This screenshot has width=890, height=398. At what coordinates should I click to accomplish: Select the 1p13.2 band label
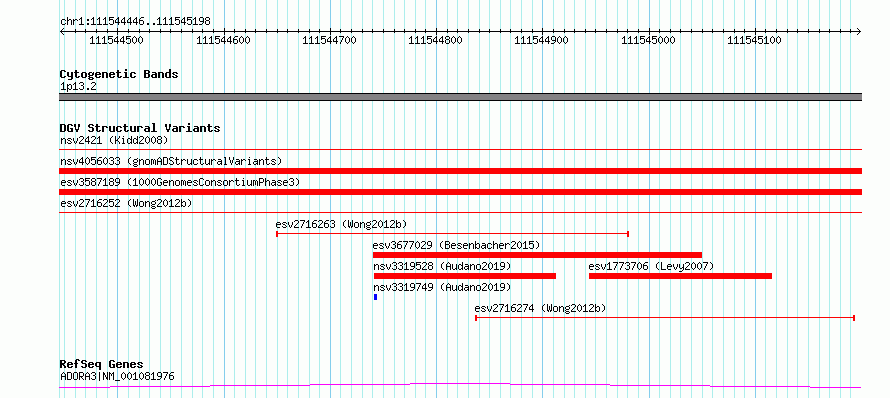[x=78, y=87]
